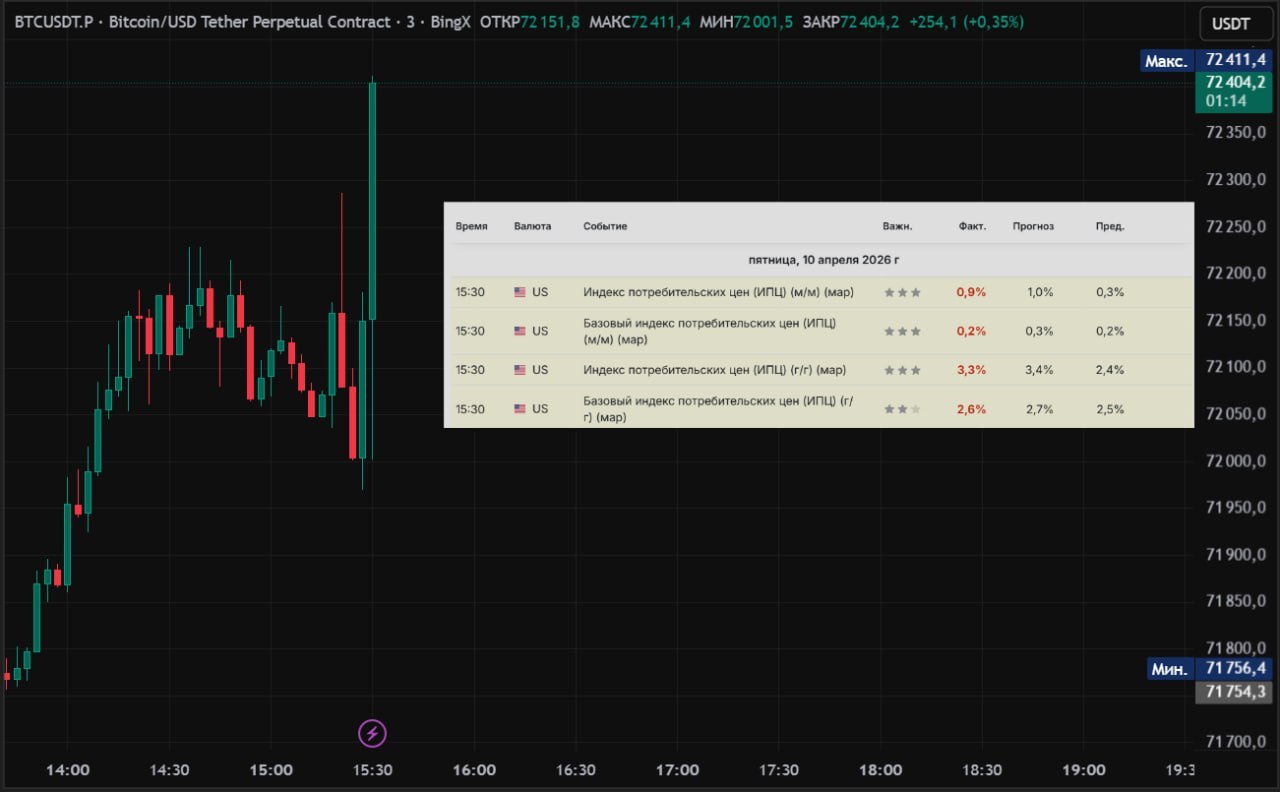Click the Прогноз column header
The width and height of the screenshot is (1280, 792).
[1032, 226]
